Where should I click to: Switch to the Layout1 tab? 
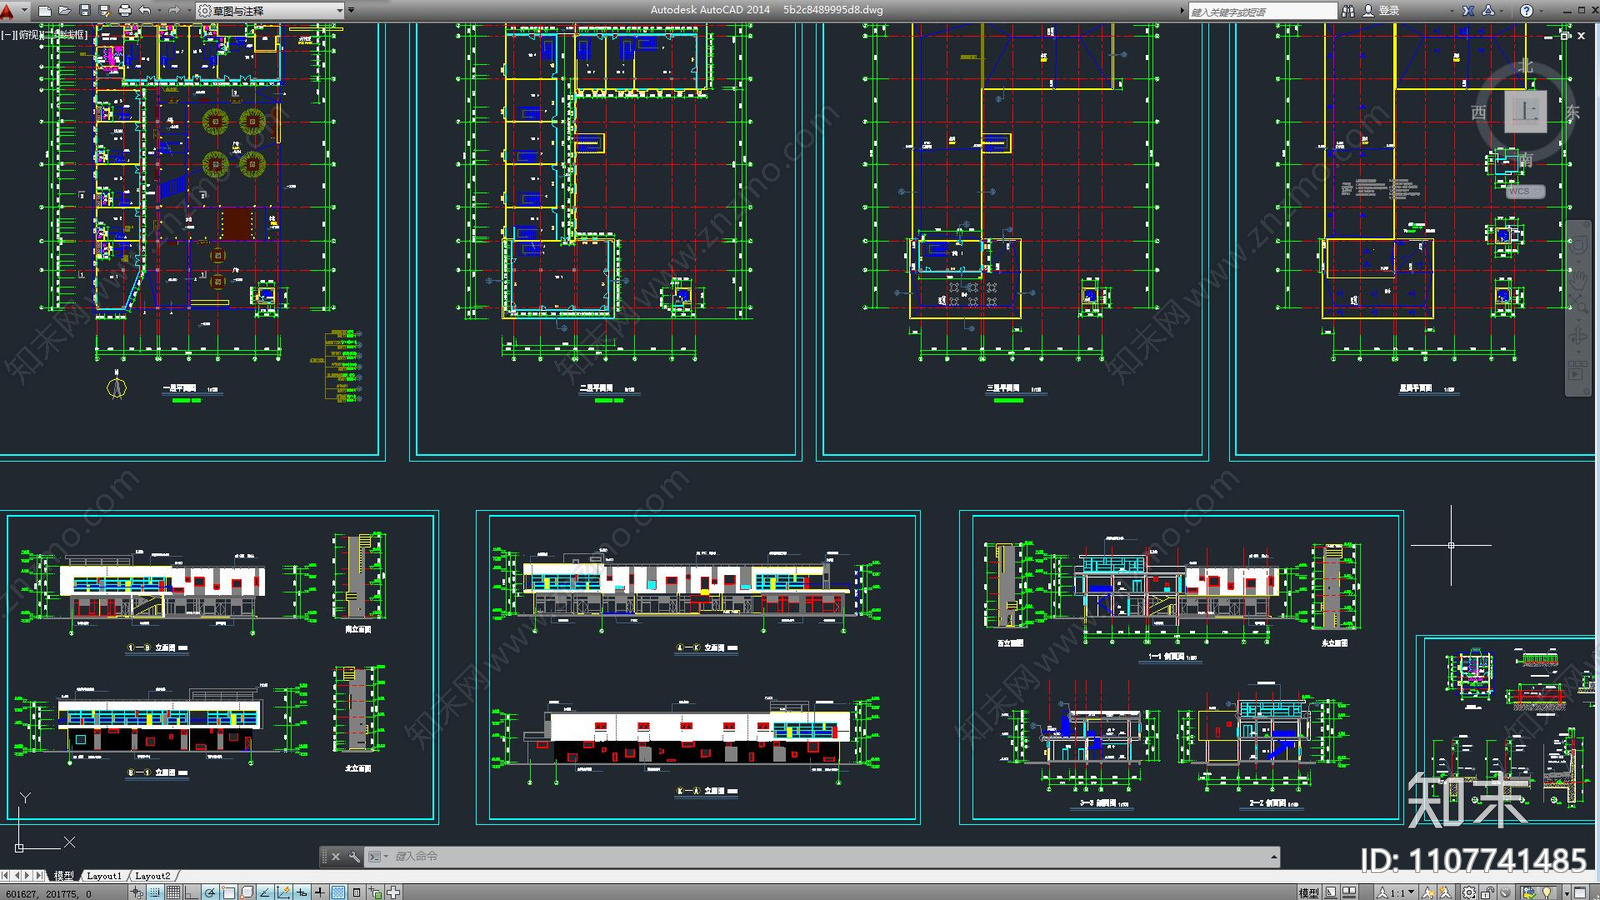point(104,875)
